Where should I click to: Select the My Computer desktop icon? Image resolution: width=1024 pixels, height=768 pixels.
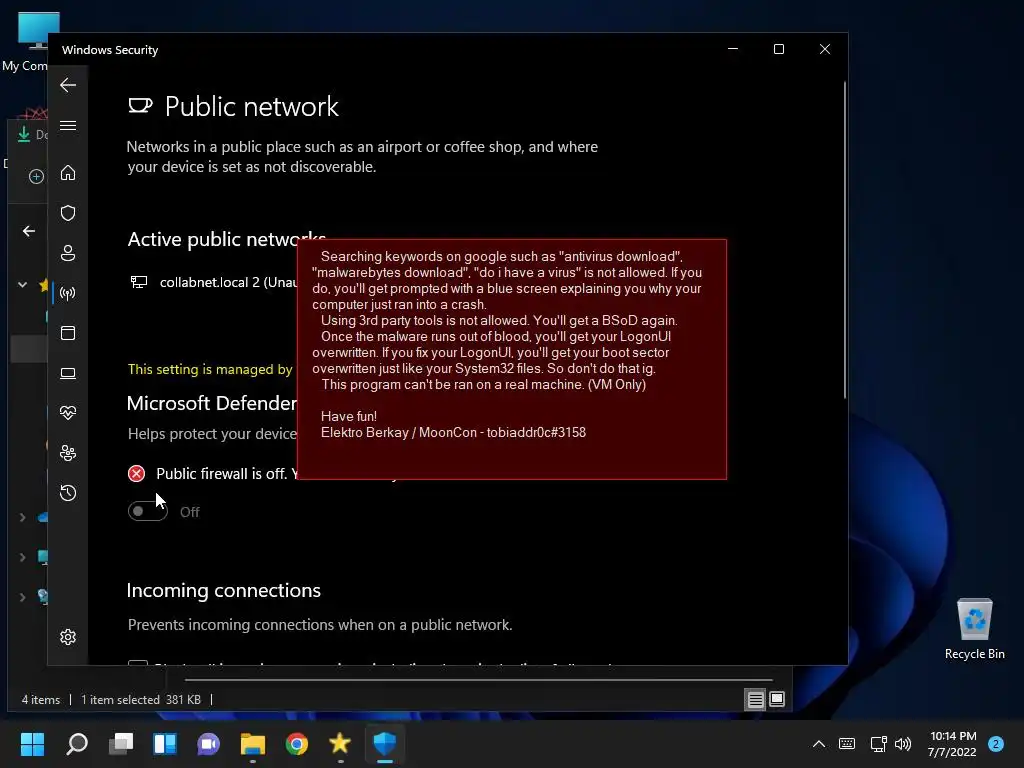[x=26, y=40]
